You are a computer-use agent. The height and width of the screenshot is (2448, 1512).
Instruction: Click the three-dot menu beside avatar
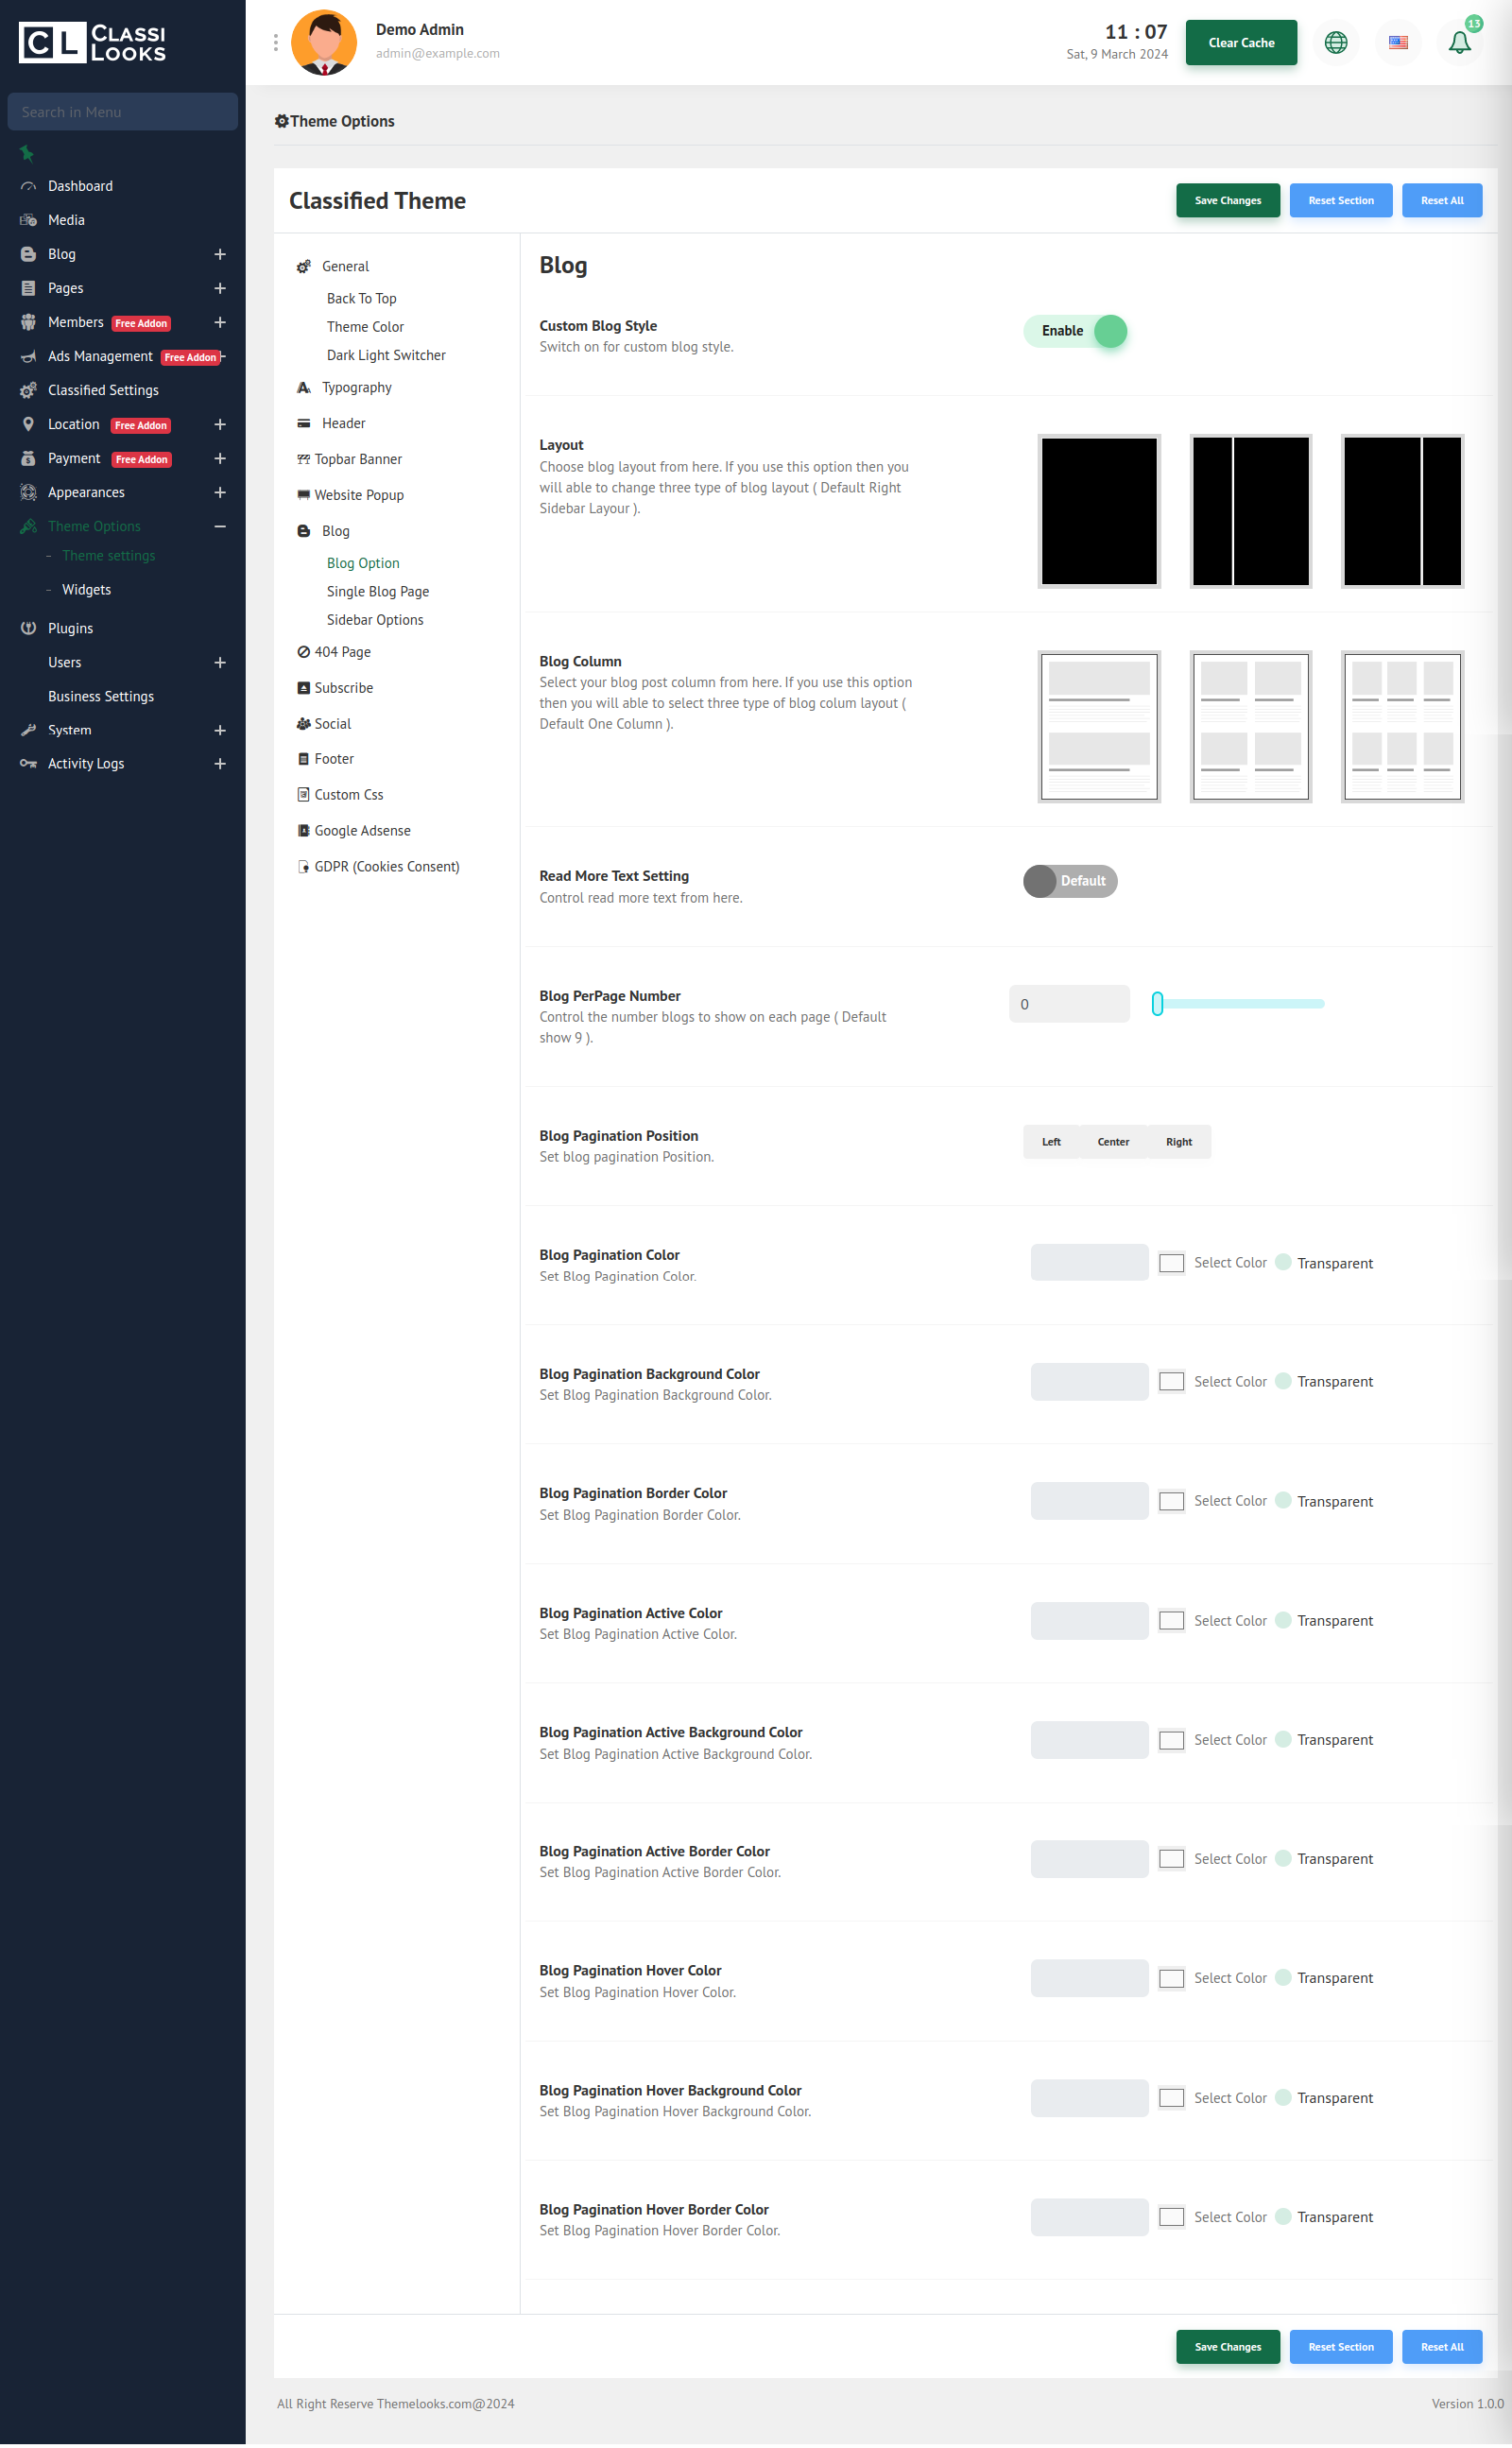point(275,43)
